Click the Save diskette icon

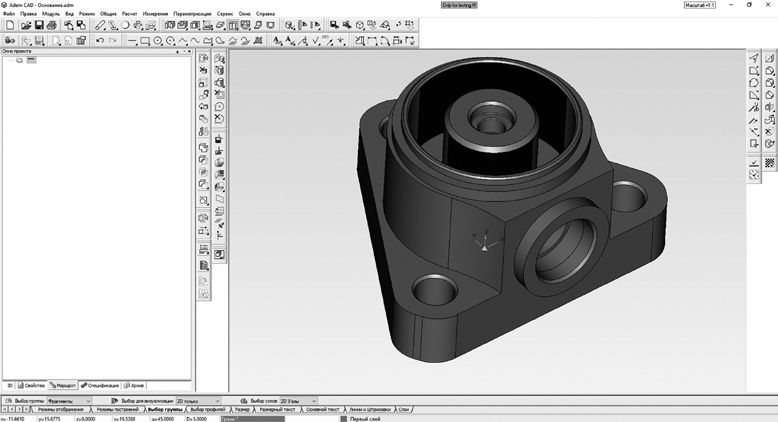pos(36,25)
